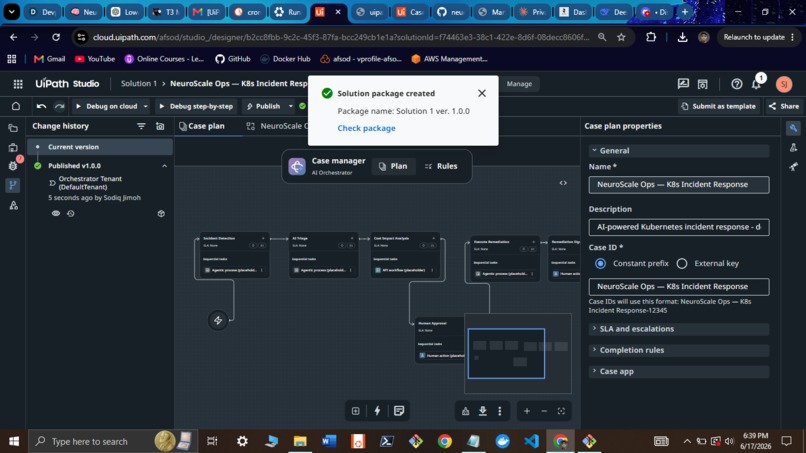This screenshot has width=806, height=453.
Task: Close the Solution package created notification
Action: click(x=482, y=93)
